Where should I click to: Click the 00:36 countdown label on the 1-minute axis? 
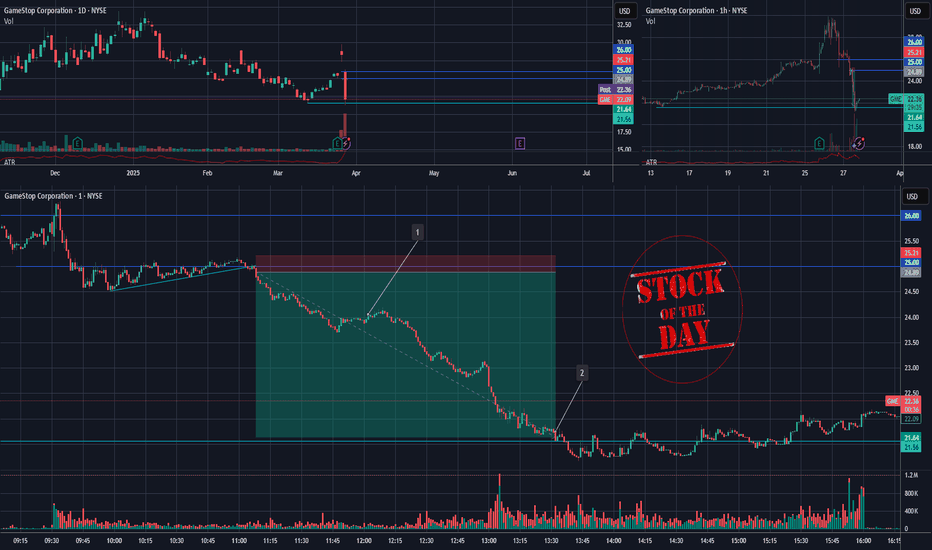tap(911, 410)
